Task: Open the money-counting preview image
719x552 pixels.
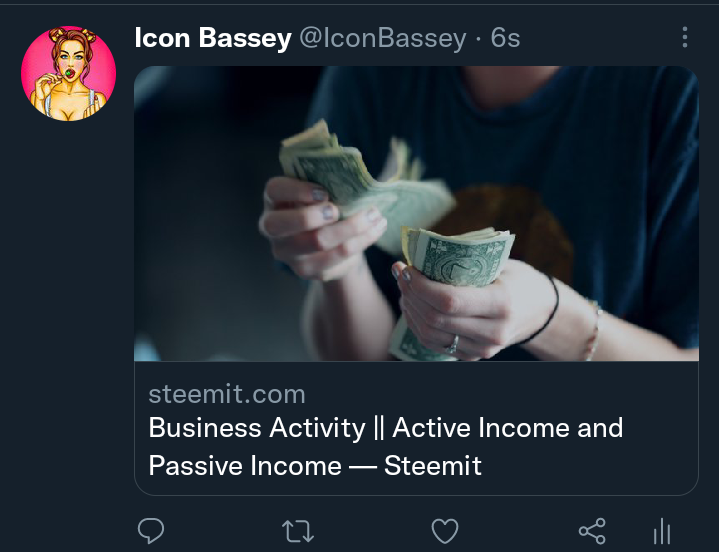Action: [416, 214]
